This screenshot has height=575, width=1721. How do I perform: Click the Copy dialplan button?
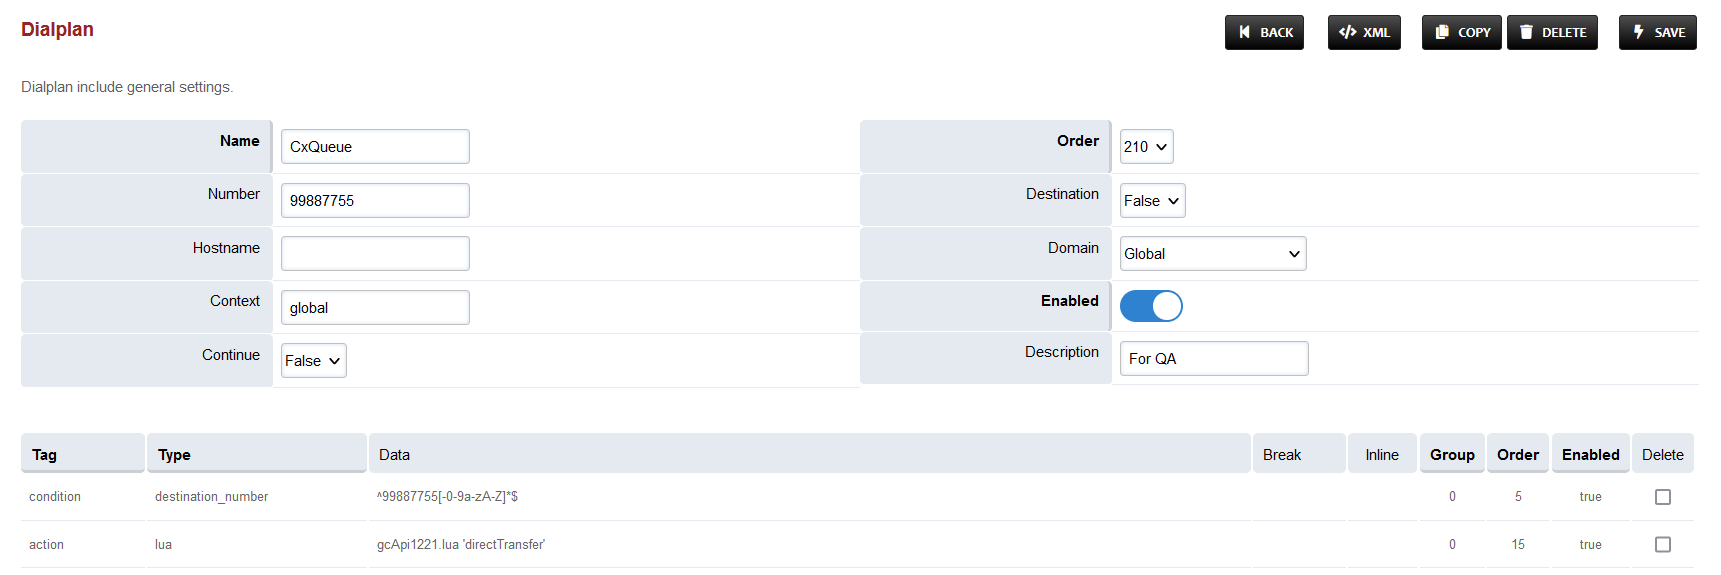click(1461, 32)
